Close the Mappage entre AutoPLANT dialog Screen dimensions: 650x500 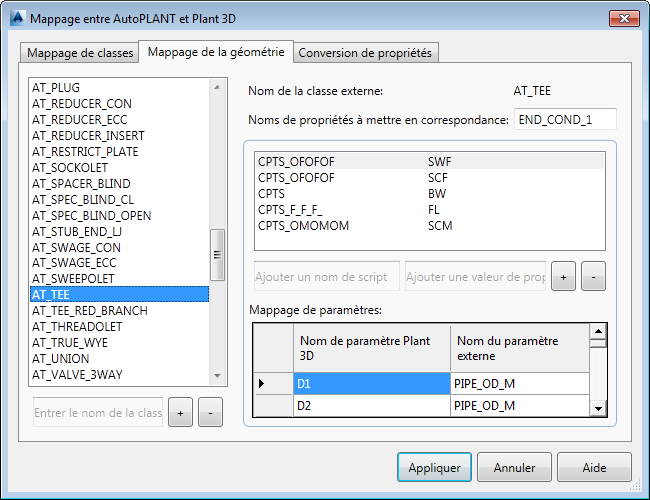(x=624, y=18)
